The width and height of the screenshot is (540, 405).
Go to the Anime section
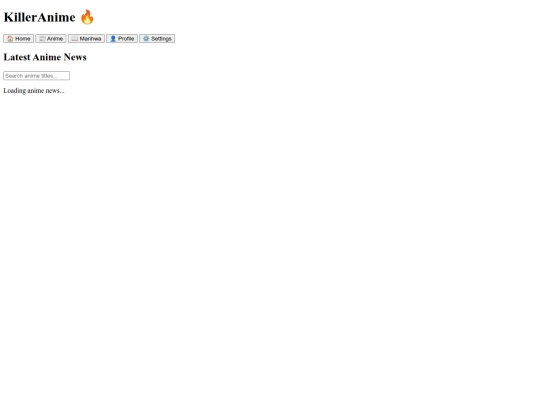[51, 39]
